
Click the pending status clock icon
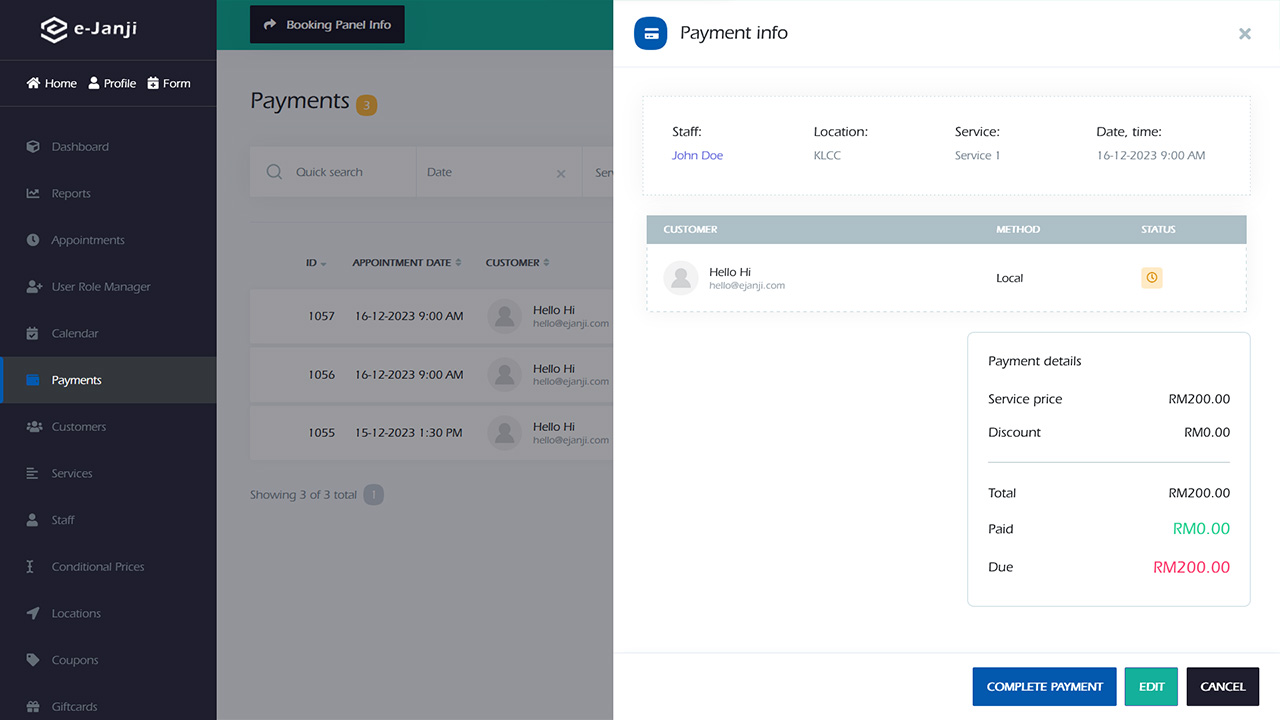(1152, 278)
